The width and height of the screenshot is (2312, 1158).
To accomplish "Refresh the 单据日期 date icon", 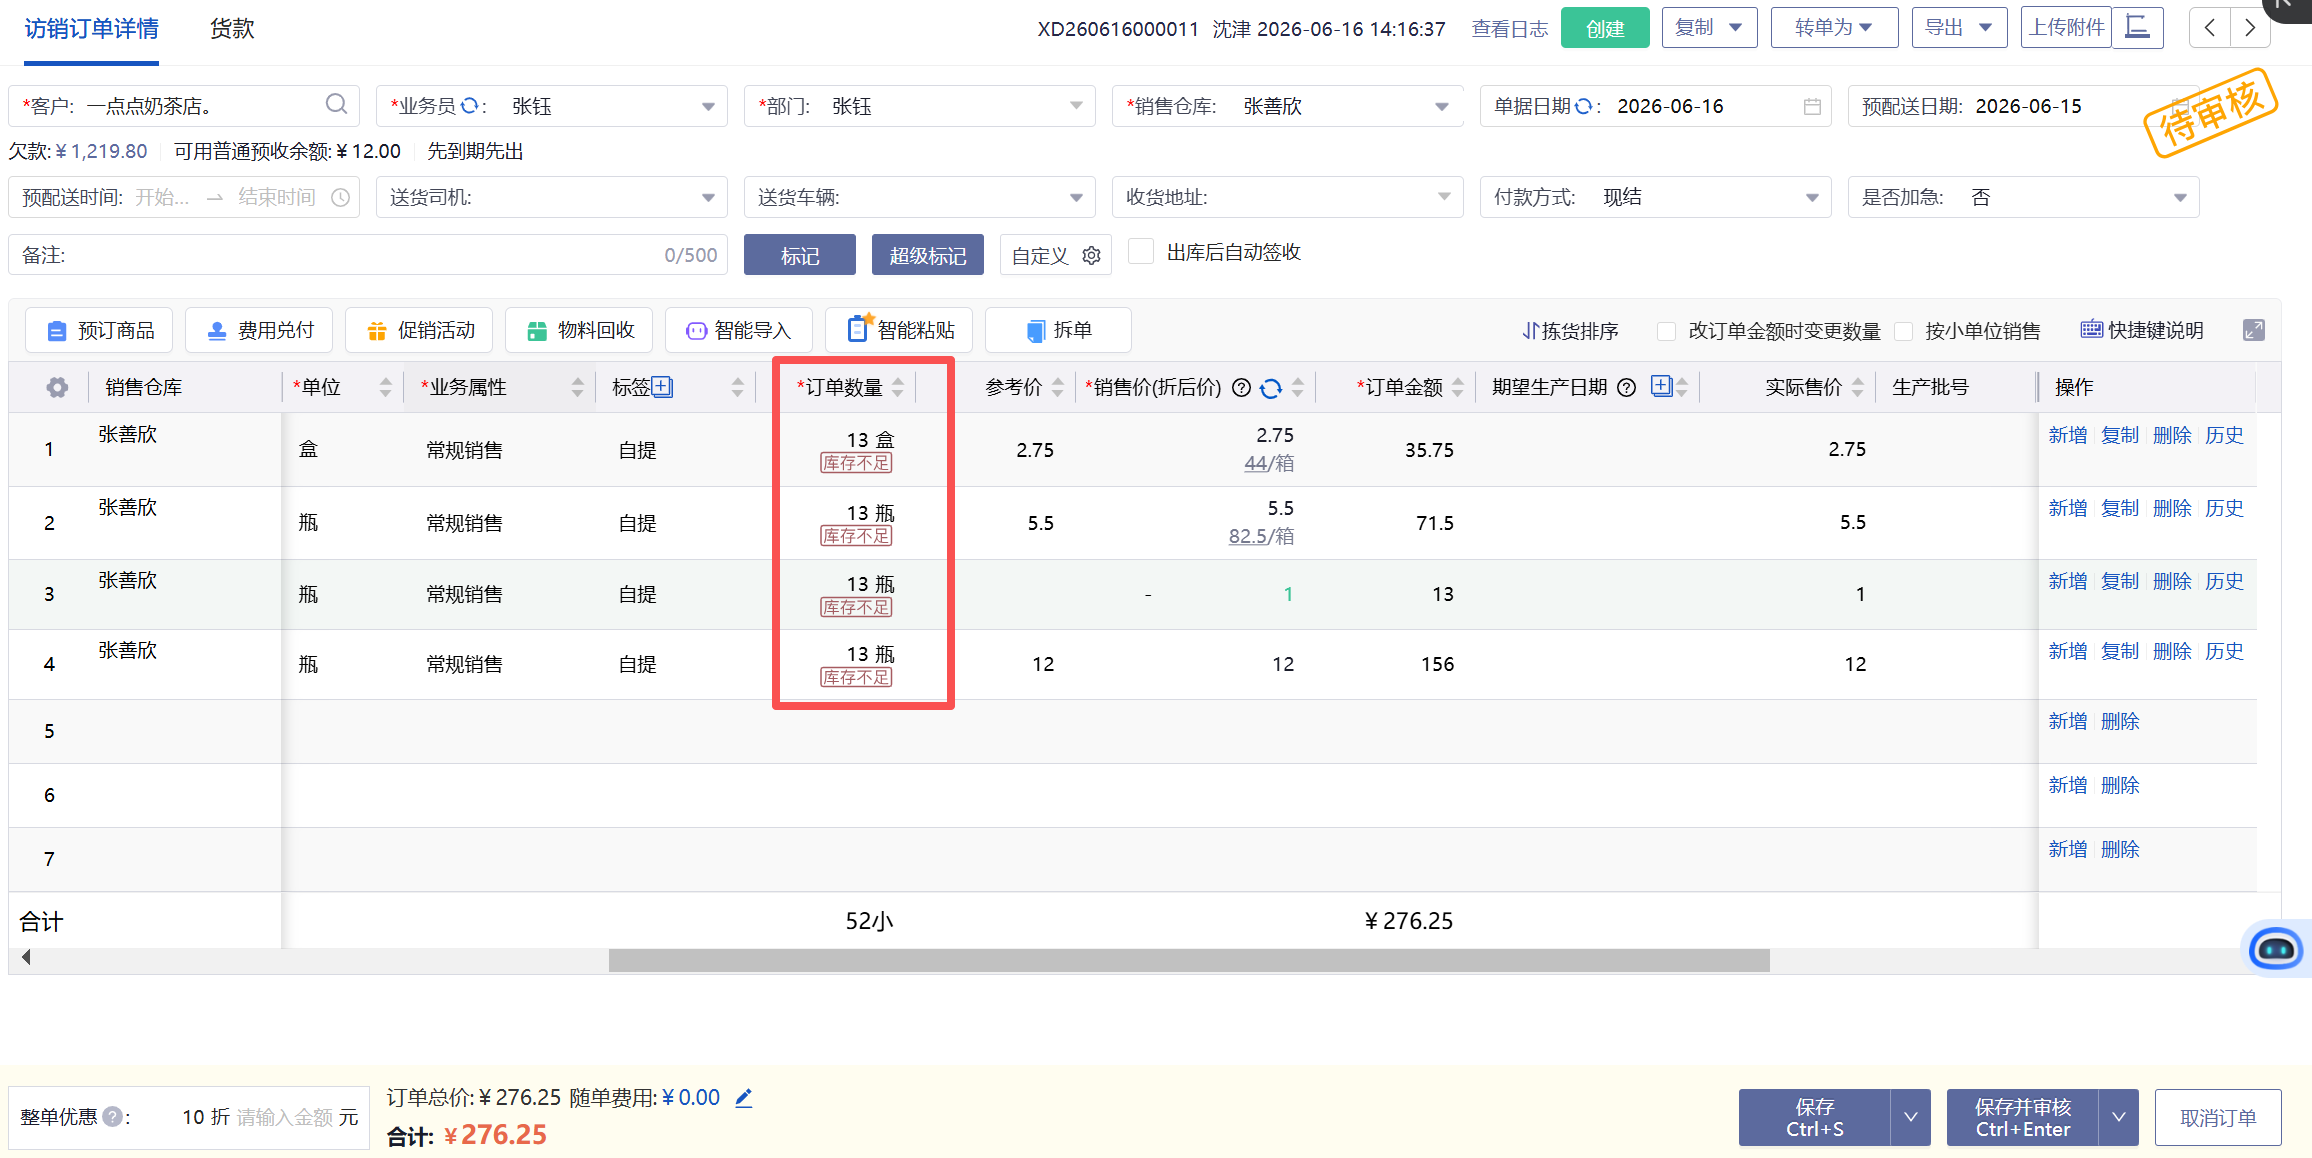I will coord(1584,106).
